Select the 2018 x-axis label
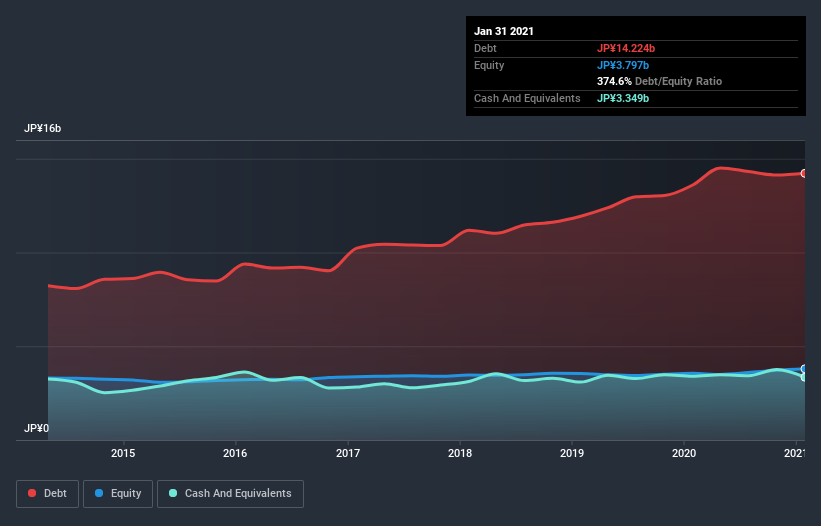821x526 pixels. point(460,453)
